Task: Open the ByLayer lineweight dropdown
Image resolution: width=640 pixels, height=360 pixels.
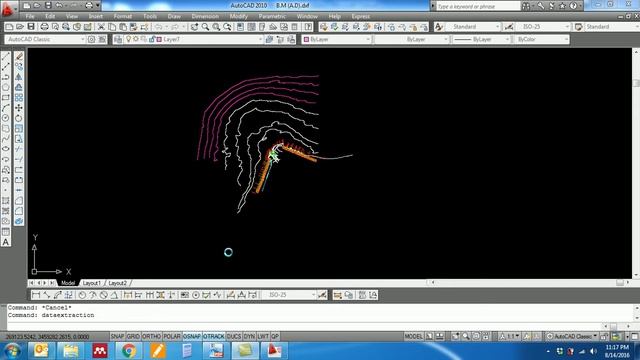Action: (x=482, y=39)
